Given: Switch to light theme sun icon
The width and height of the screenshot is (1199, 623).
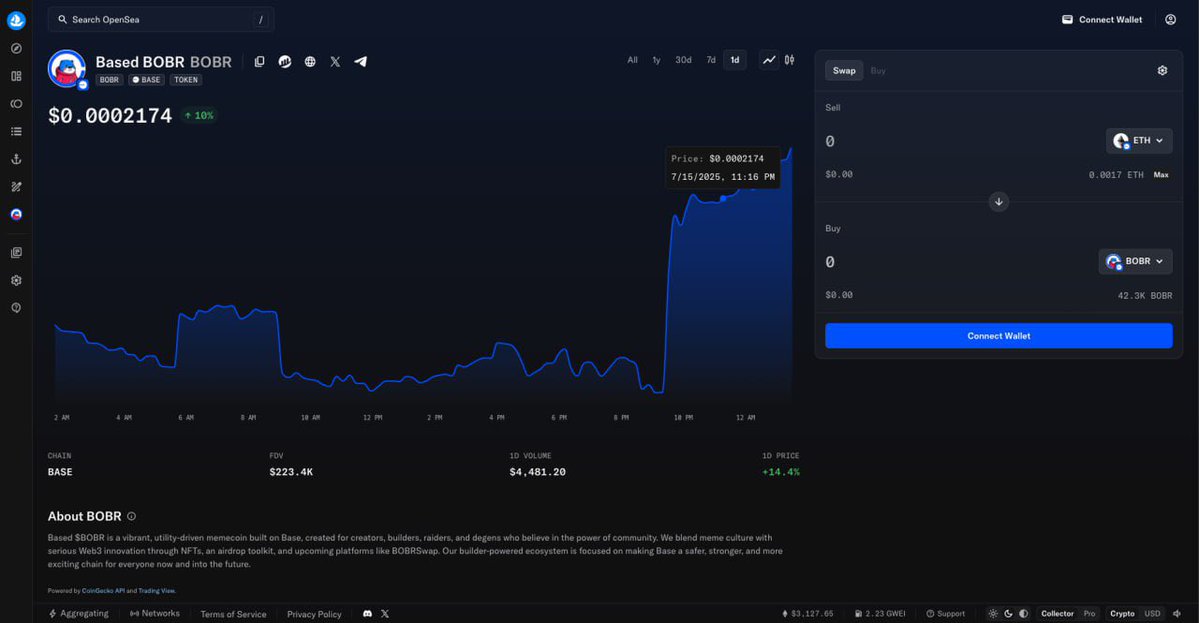Looking at the screenshot, I should click(993, 614).
